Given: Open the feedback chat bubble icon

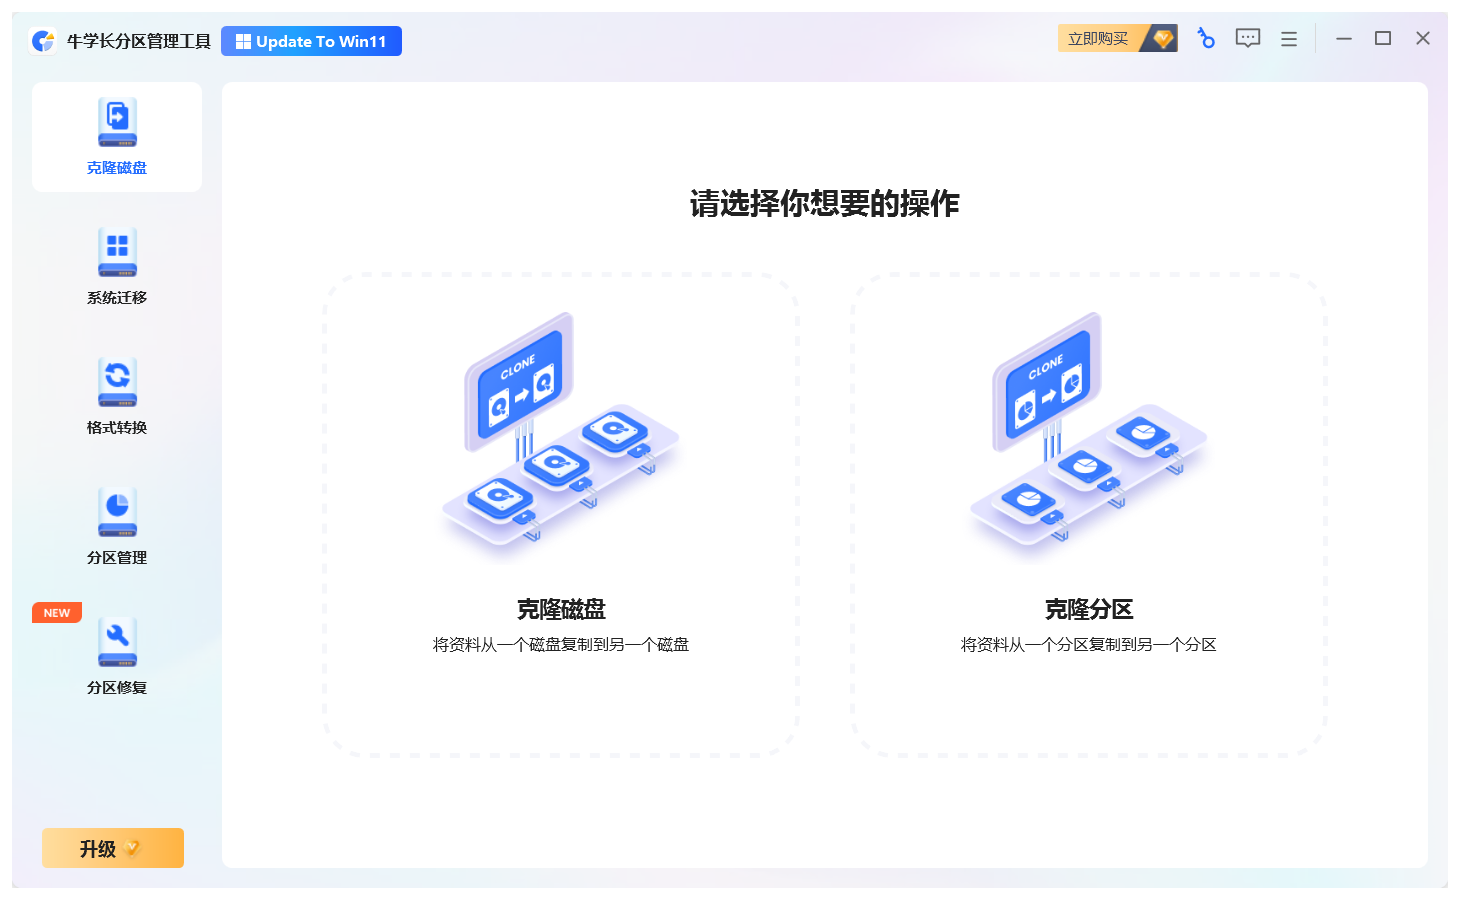Looking at the screenshot, I should 1248,39.
